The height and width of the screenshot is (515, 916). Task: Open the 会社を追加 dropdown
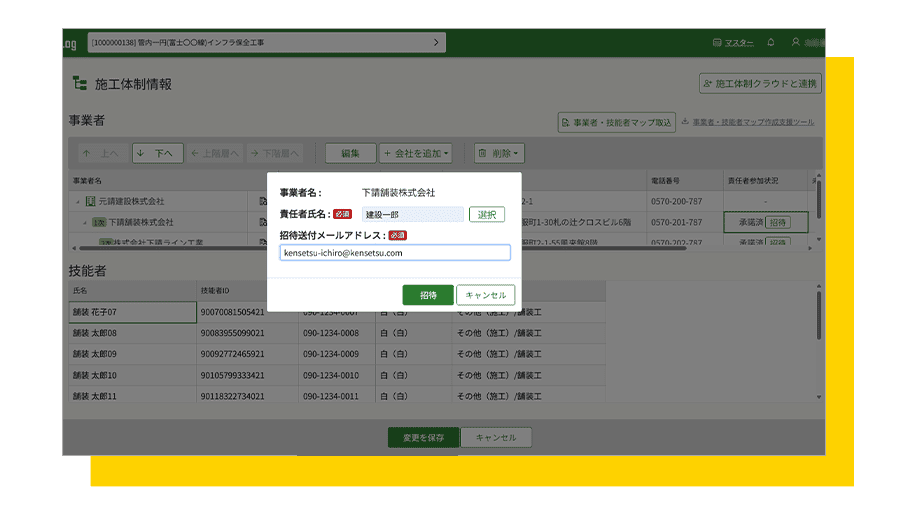coord(416,154)
